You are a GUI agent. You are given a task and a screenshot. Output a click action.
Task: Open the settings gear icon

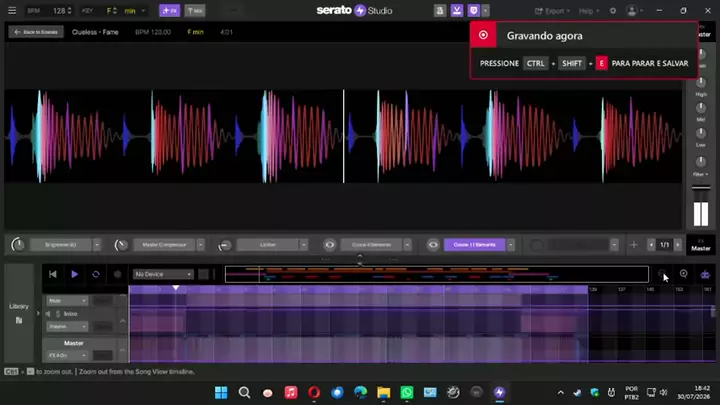tap(613, 11)
